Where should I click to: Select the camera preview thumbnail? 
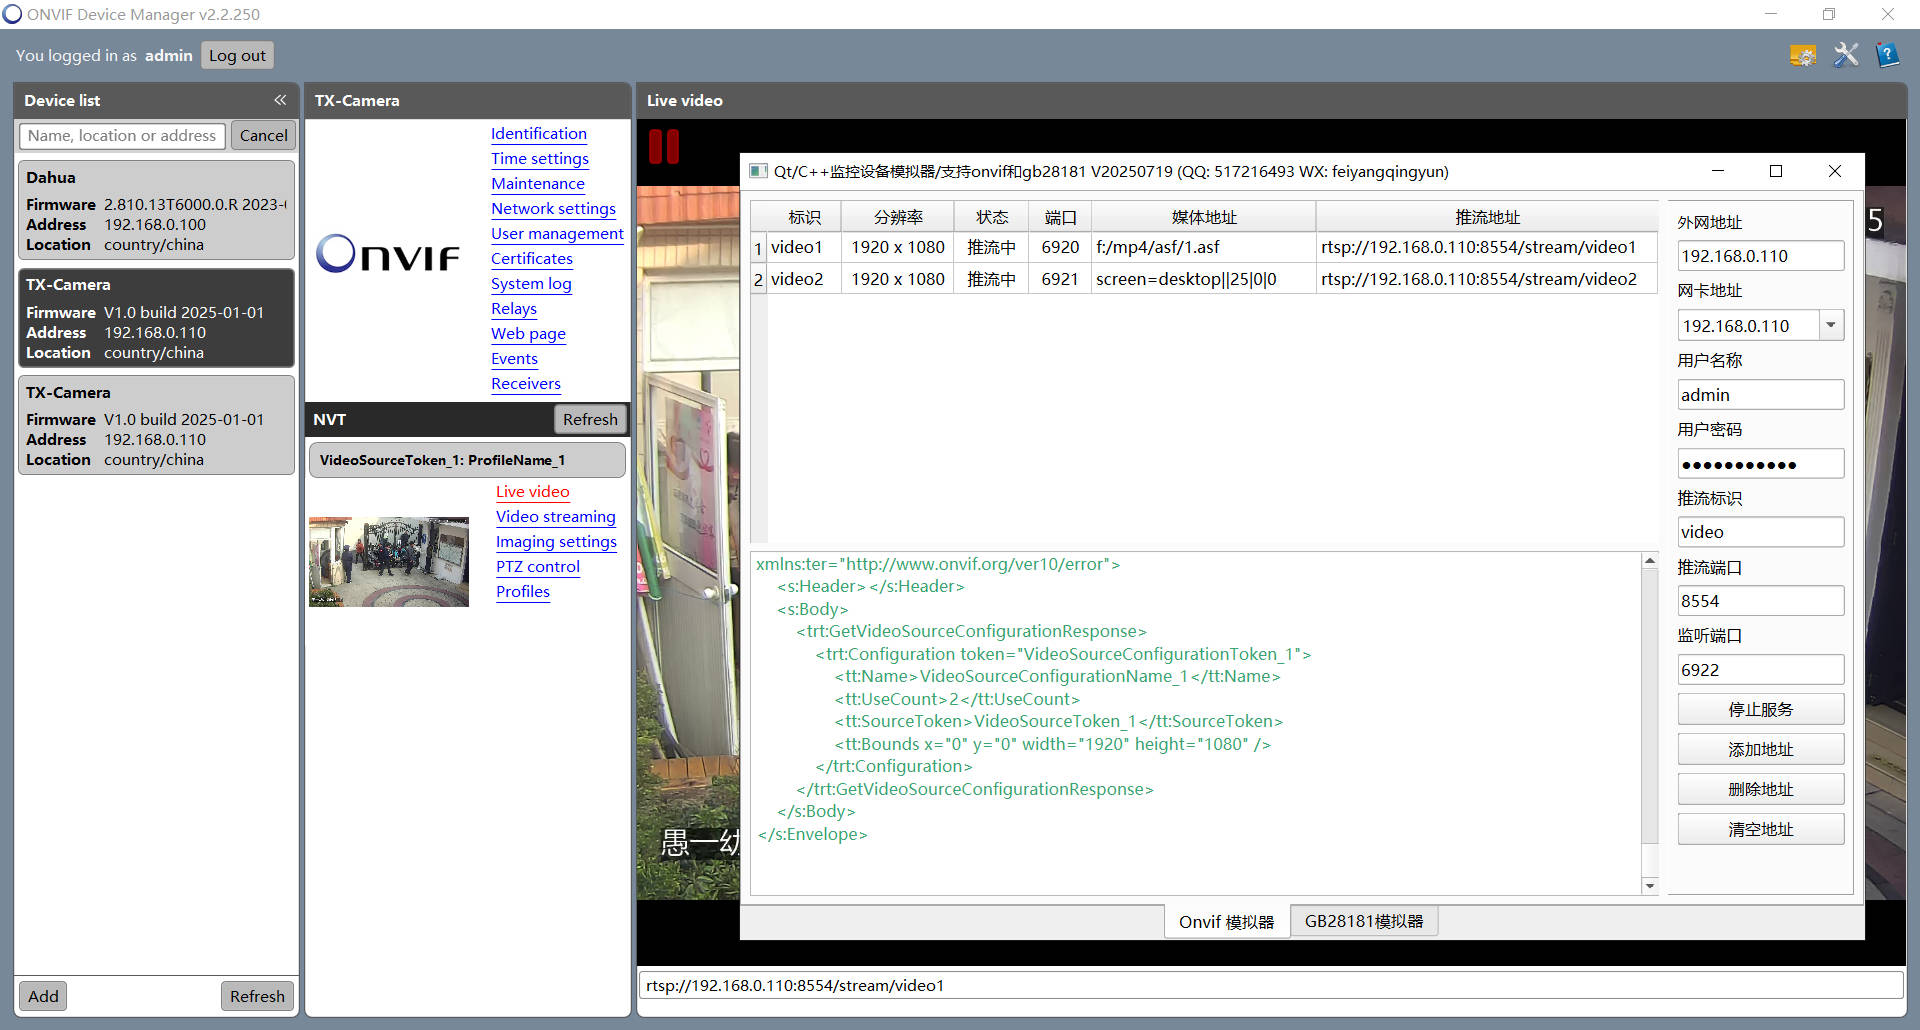tap(388, 561)
